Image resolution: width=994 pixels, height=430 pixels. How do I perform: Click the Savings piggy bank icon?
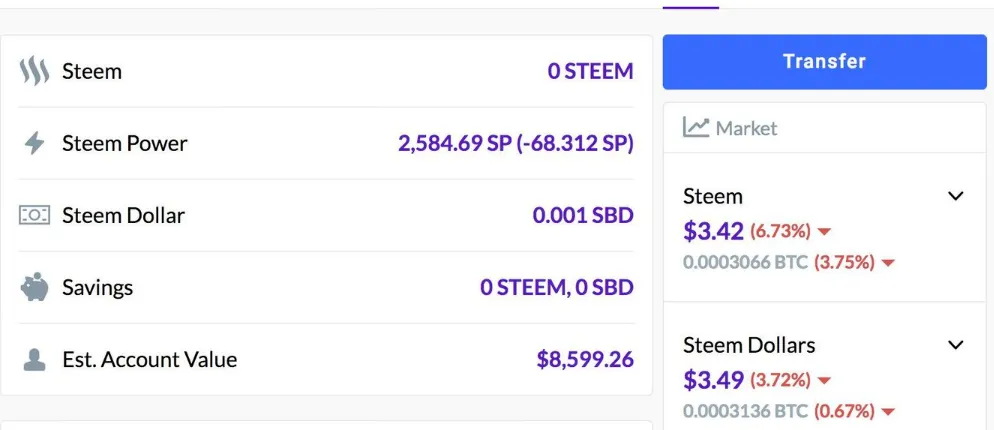pyautogui.click(x=34, y=287)
